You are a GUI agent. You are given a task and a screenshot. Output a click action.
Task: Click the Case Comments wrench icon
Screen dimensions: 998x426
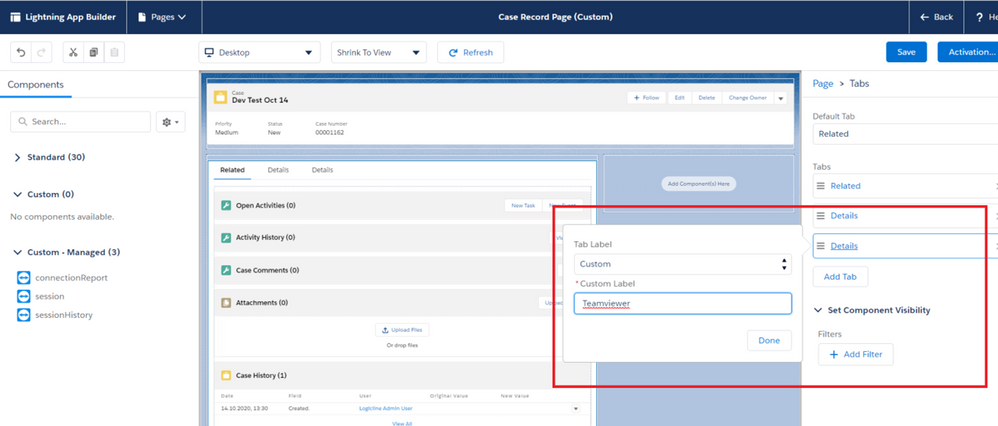pyautogui.click(x=225, y=270)
